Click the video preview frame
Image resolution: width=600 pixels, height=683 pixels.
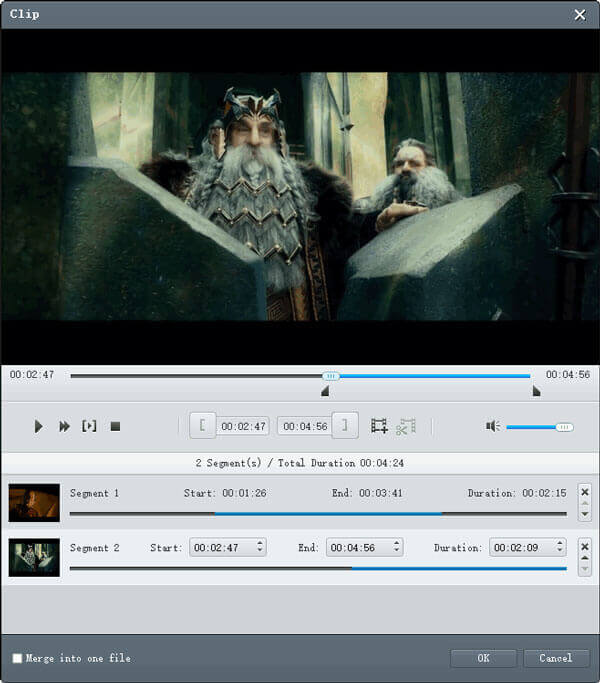(x=300, y=196)
